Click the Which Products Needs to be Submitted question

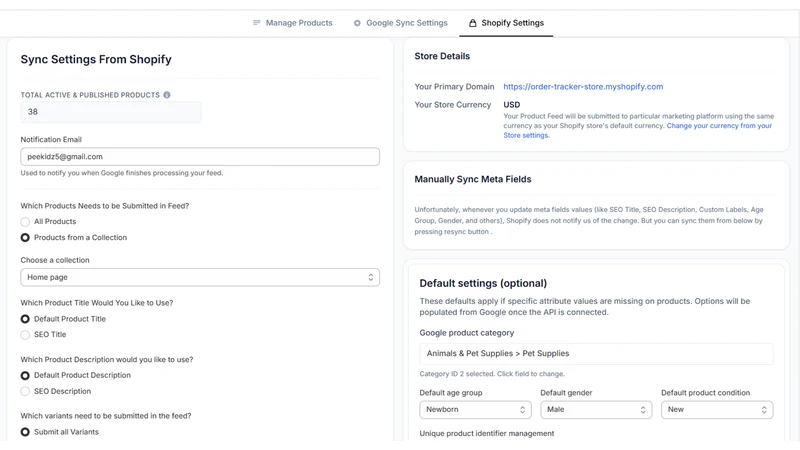(x=105, y=206)
